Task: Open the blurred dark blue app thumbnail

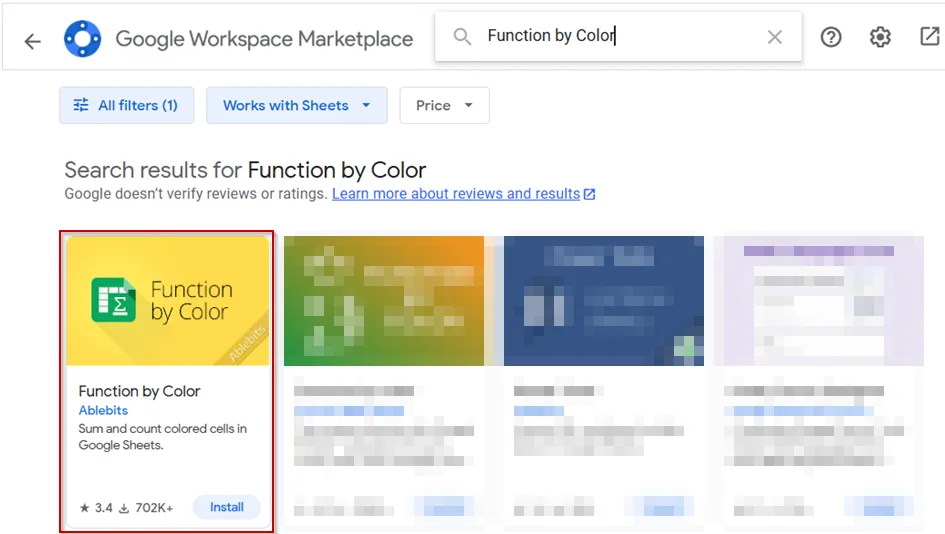Action: pos(604,301)
